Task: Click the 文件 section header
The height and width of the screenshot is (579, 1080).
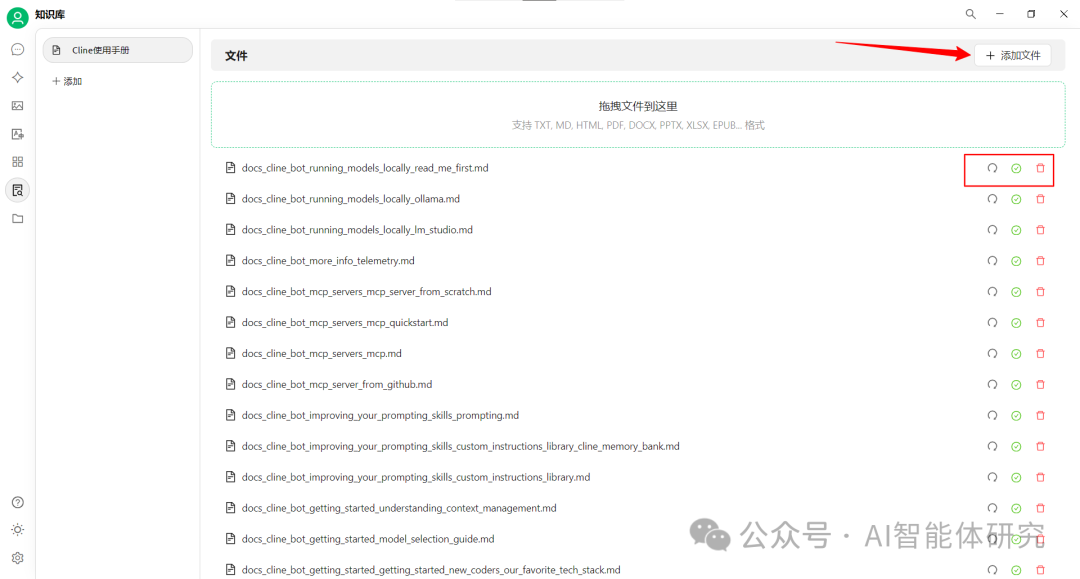Action: click(236, 56)
